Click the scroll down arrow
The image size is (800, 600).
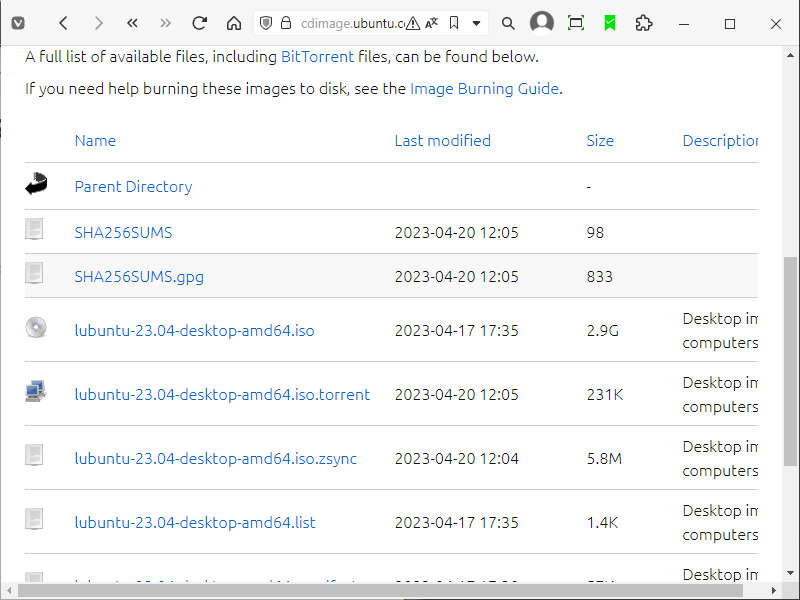click(x=790, y=573)
